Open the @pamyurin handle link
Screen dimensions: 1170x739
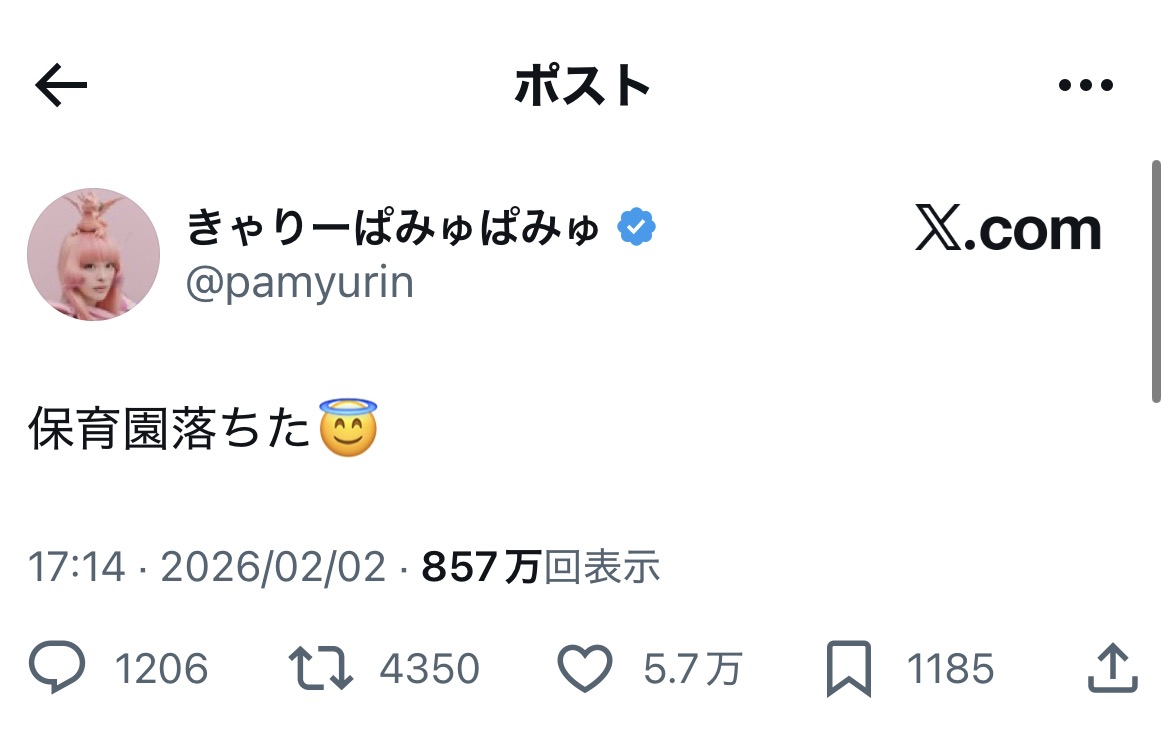point(300,284)
